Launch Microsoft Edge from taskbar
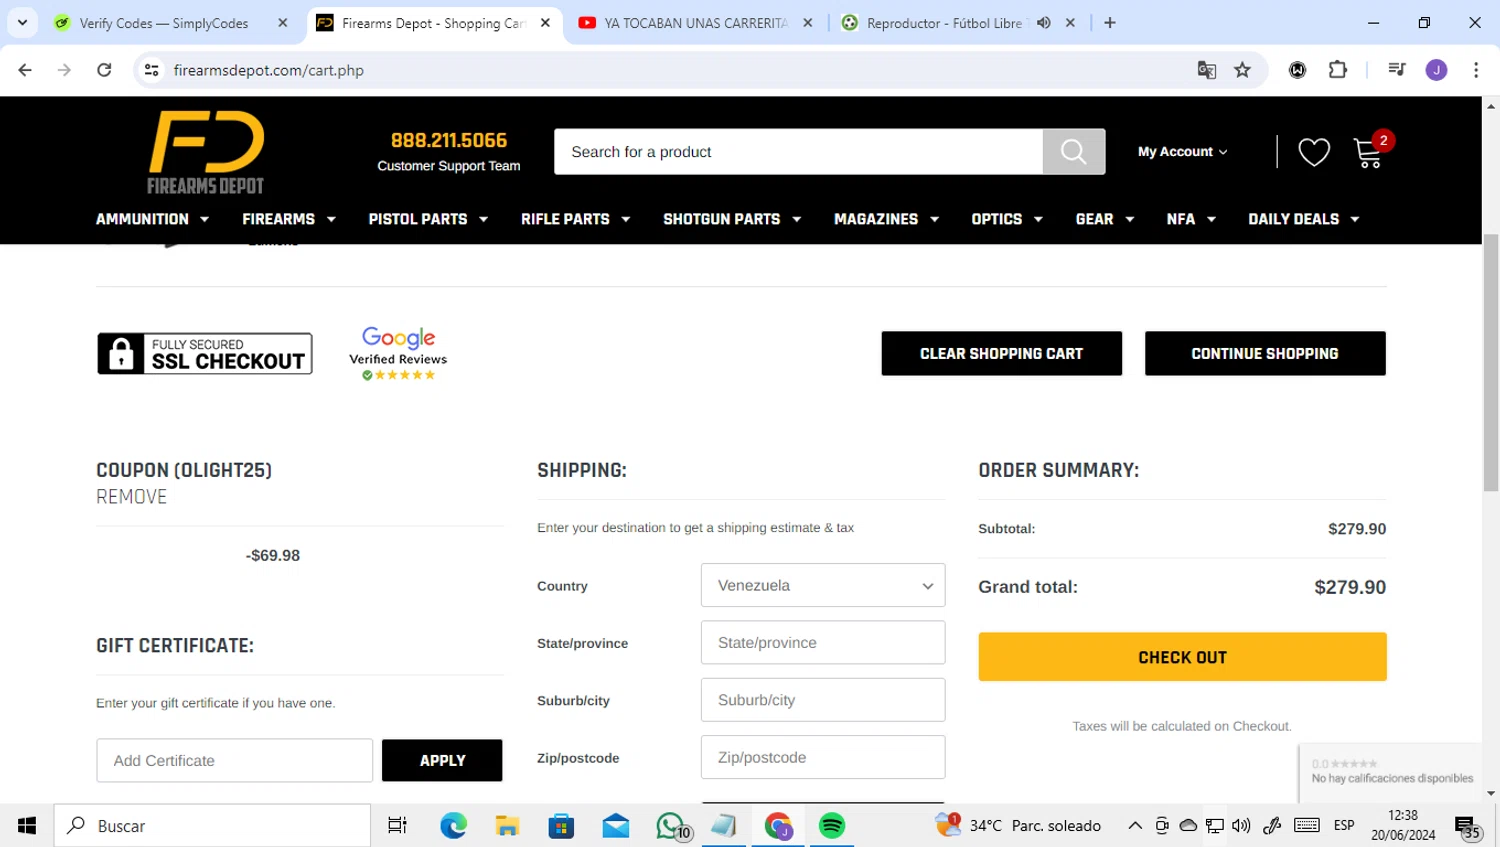1500x847 pixels. coord(453,826)
